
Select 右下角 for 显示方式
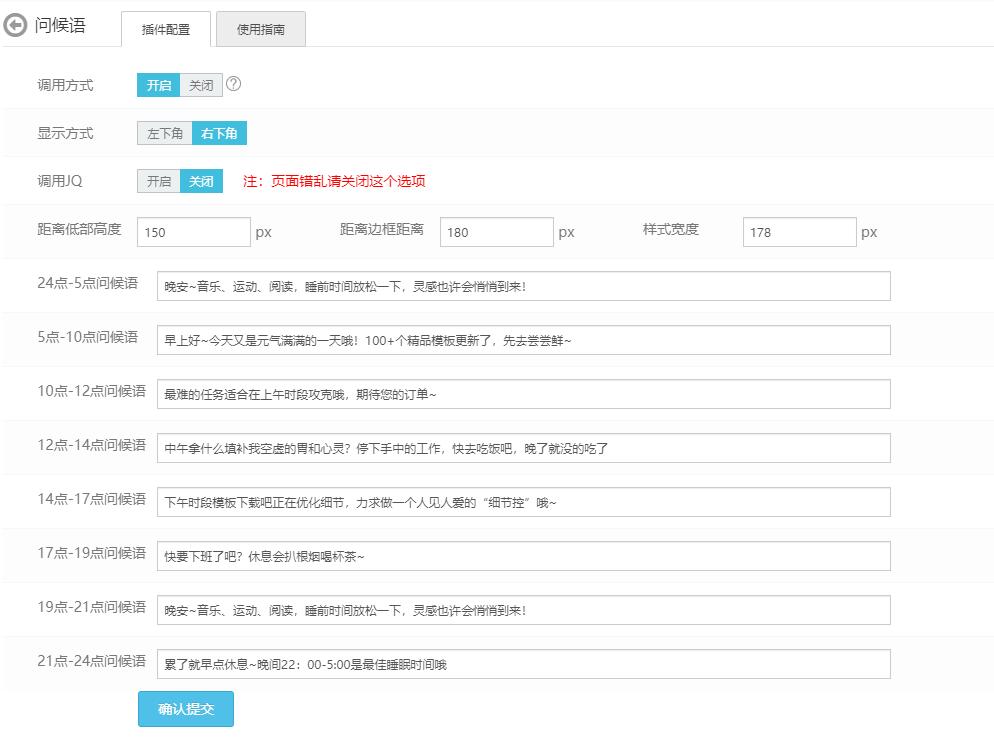tap(219, 133)
